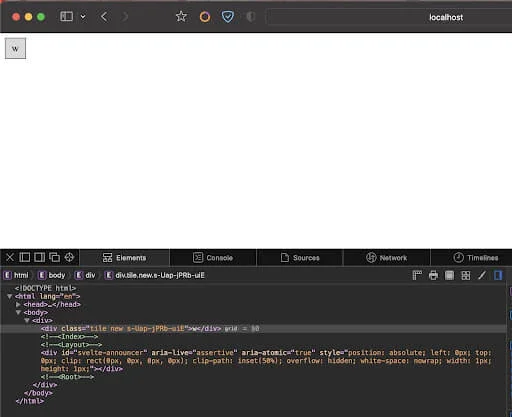Screen dimensions: 512x417
Task: Start the element selection crosshair tool
Action: coord(69,257)
